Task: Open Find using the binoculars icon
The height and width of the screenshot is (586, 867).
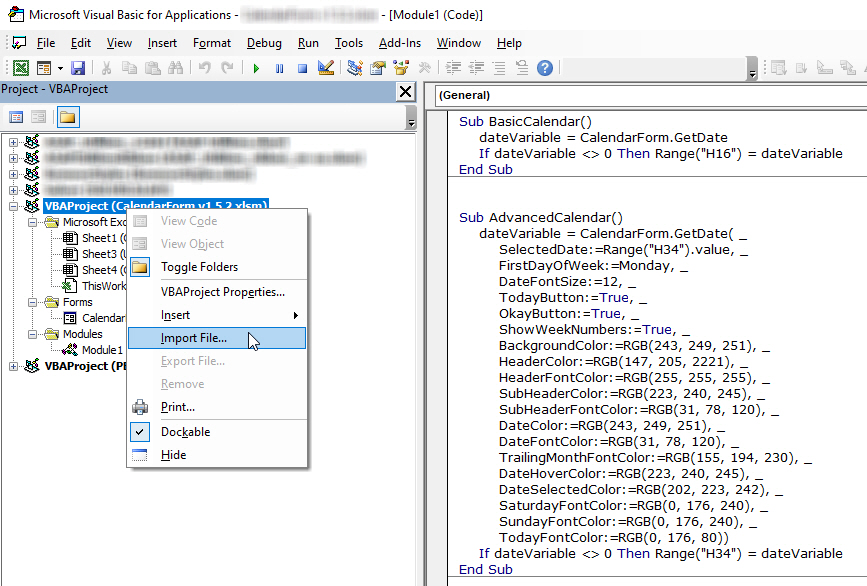Action: click(175, 68)
